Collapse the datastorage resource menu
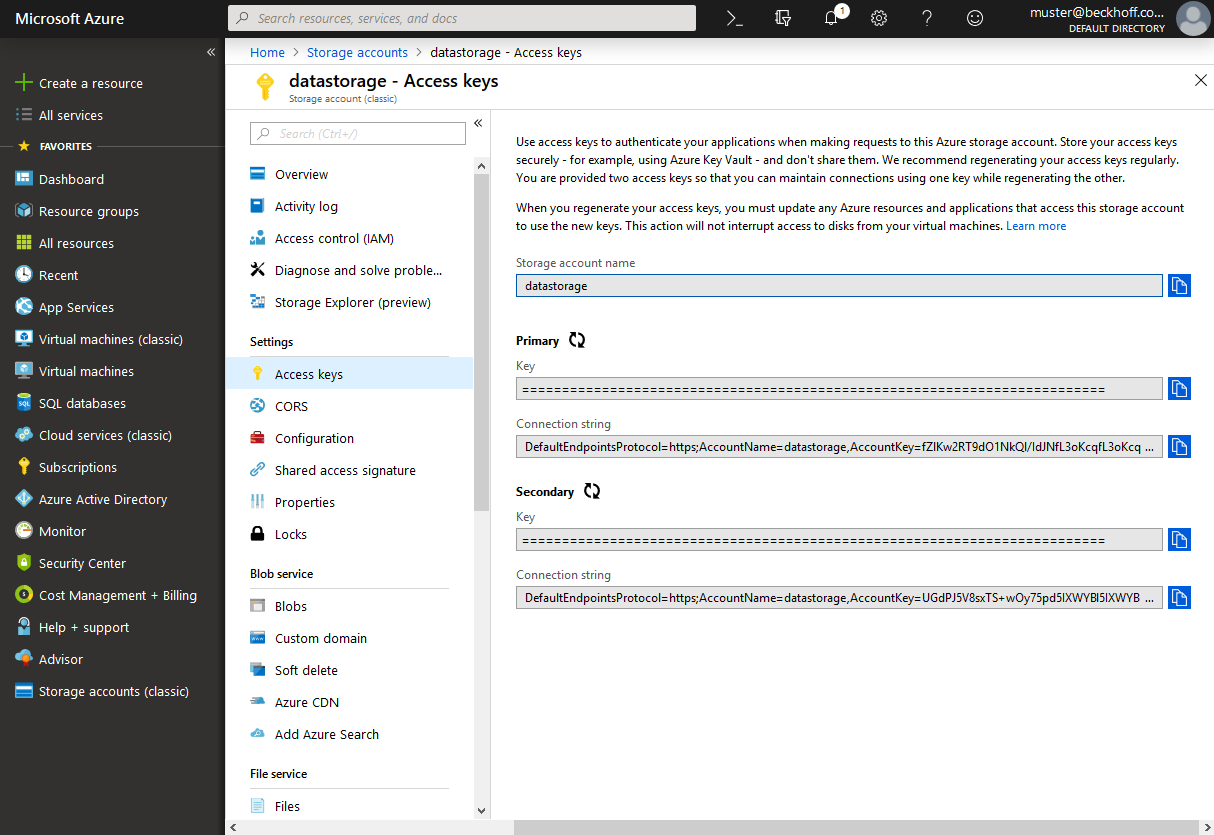The width and height of the screenshot is (1214, 835). (x=478, y=123)
